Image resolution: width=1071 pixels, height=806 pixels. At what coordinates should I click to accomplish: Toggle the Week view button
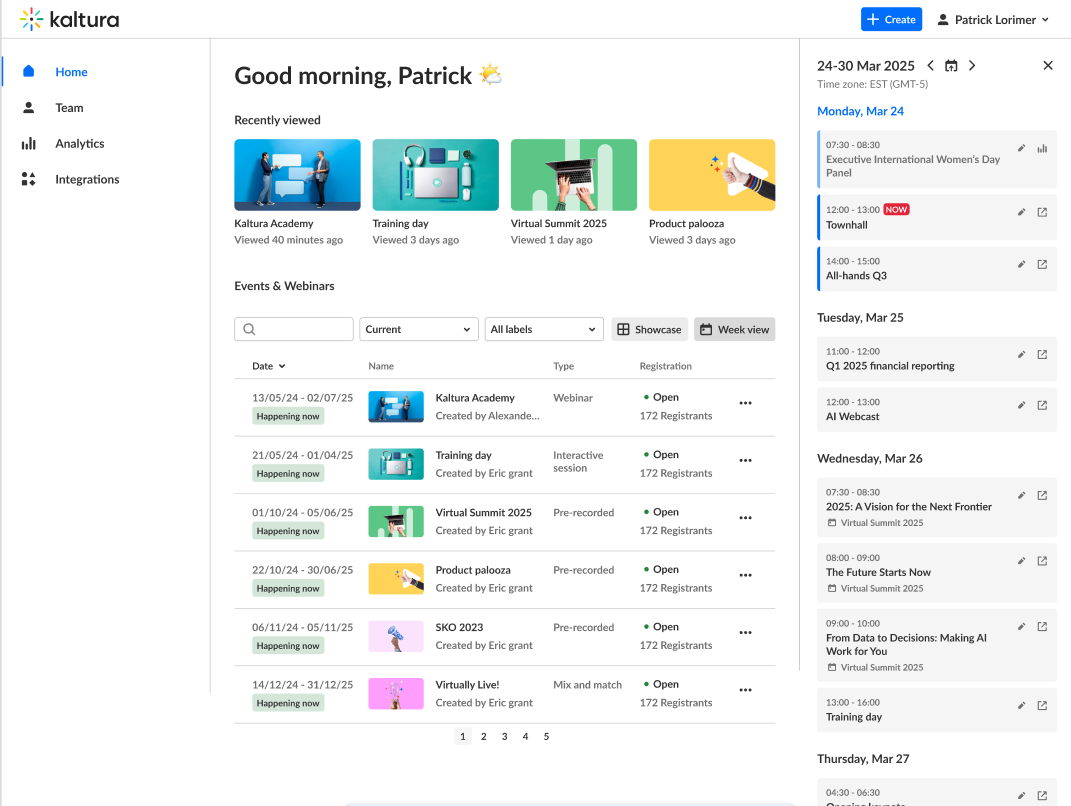coord(734,329)
